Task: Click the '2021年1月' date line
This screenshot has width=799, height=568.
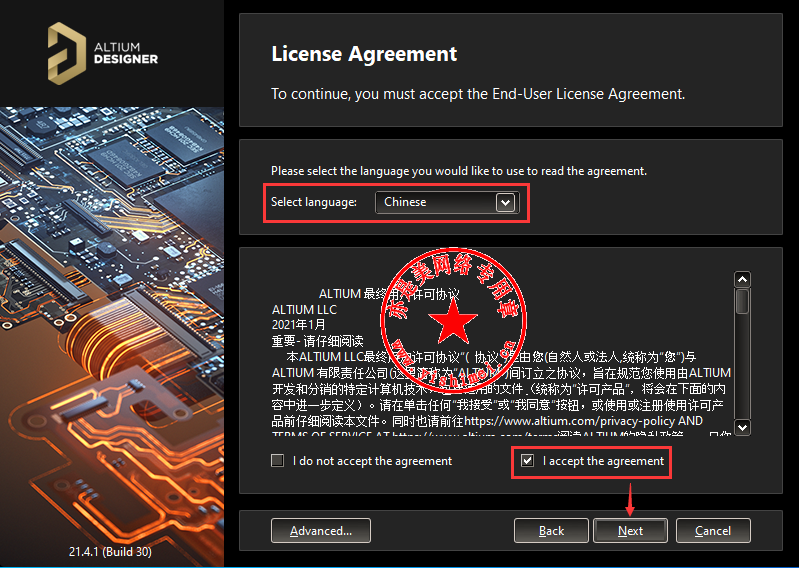Action: pyautogui.click(x=299, y=325)
